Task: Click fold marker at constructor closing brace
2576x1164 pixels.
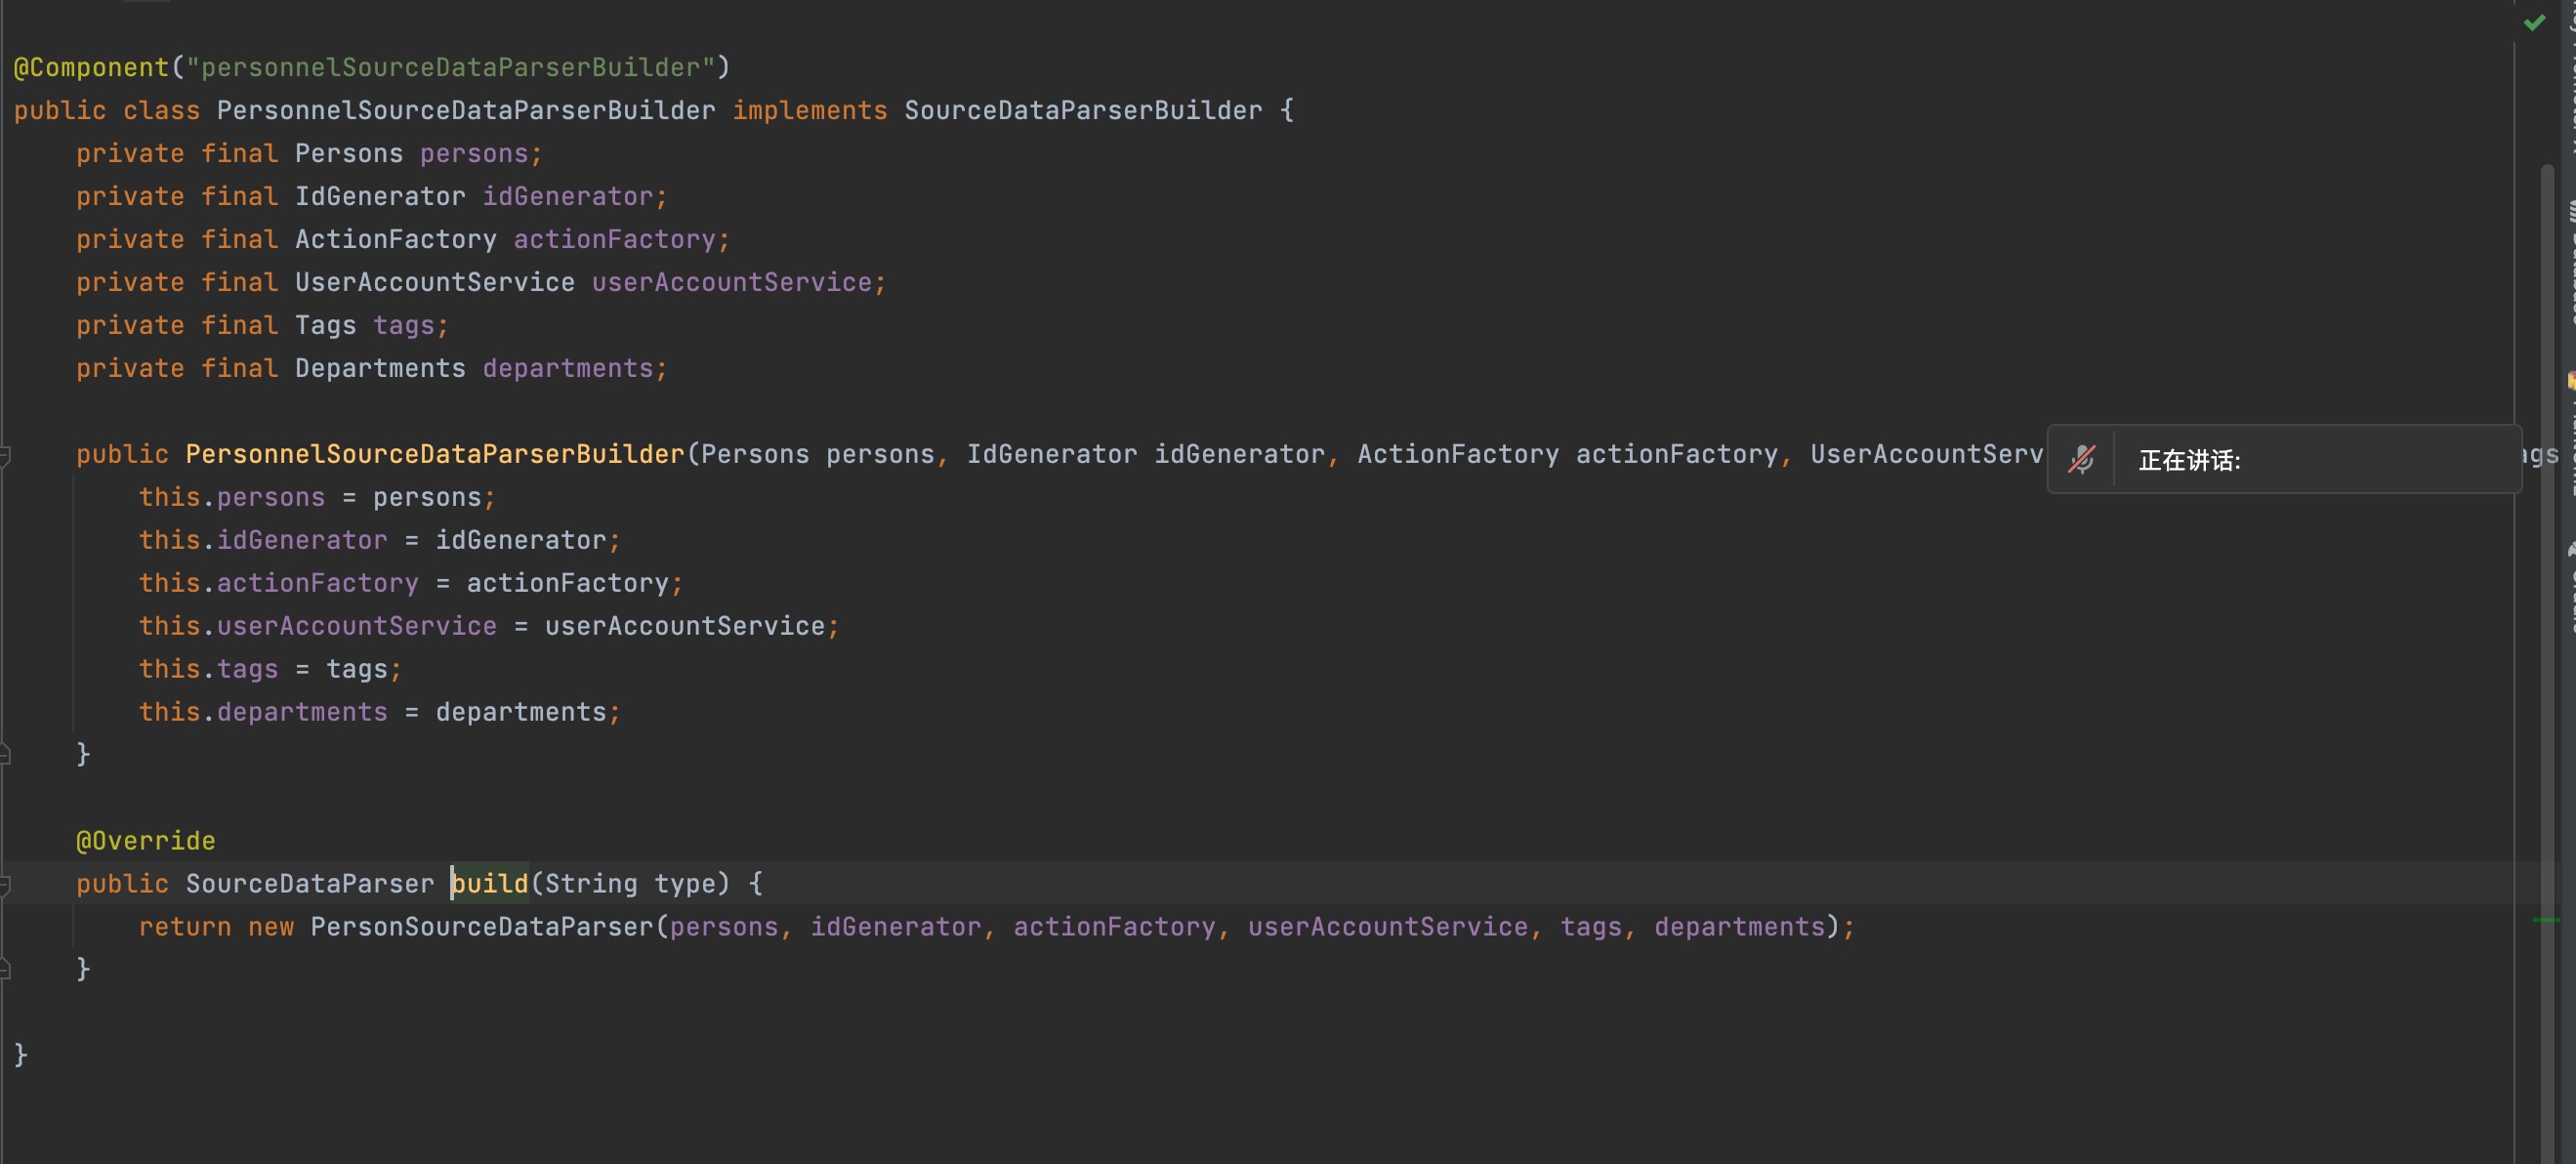Action: click(5, 754)
